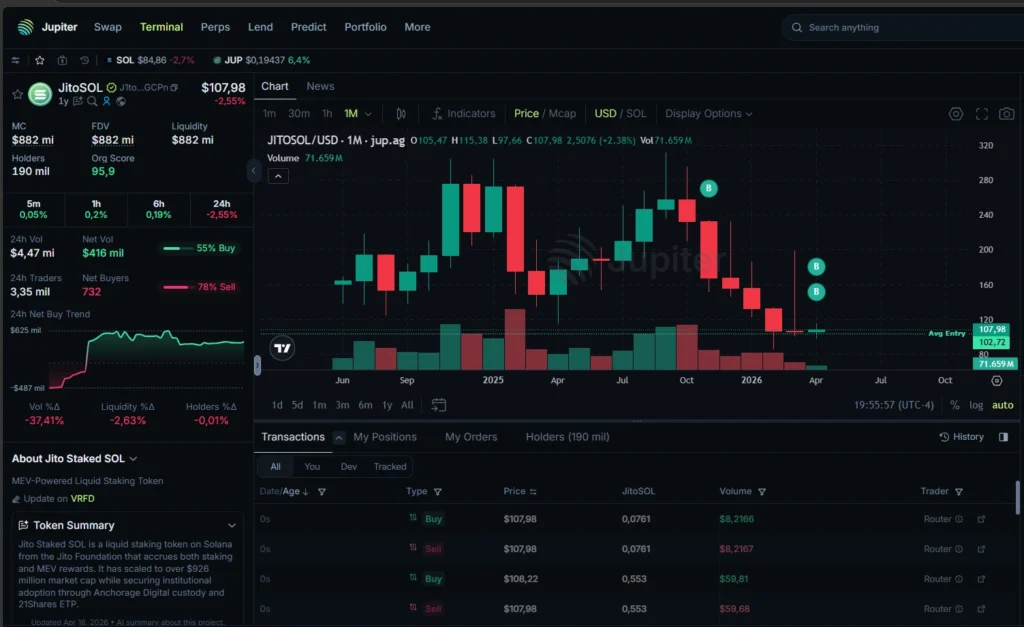
Task: Click the candlestick chart type icon
Action: tap(401, 114)
